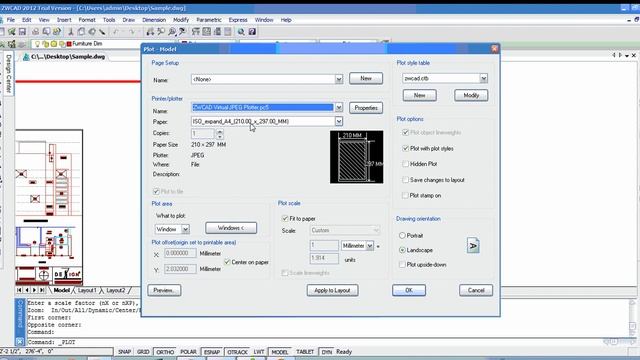
Task: Jump to first layout tab arrow
Action: [19, 290]
